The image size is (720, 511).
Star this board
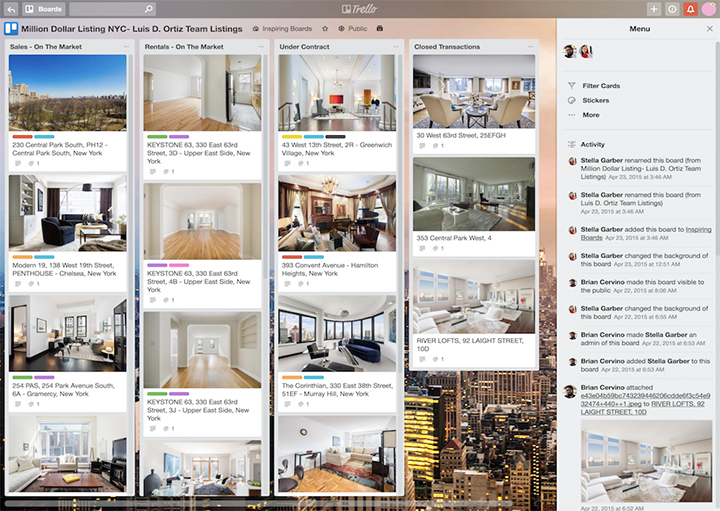(325, 28)
